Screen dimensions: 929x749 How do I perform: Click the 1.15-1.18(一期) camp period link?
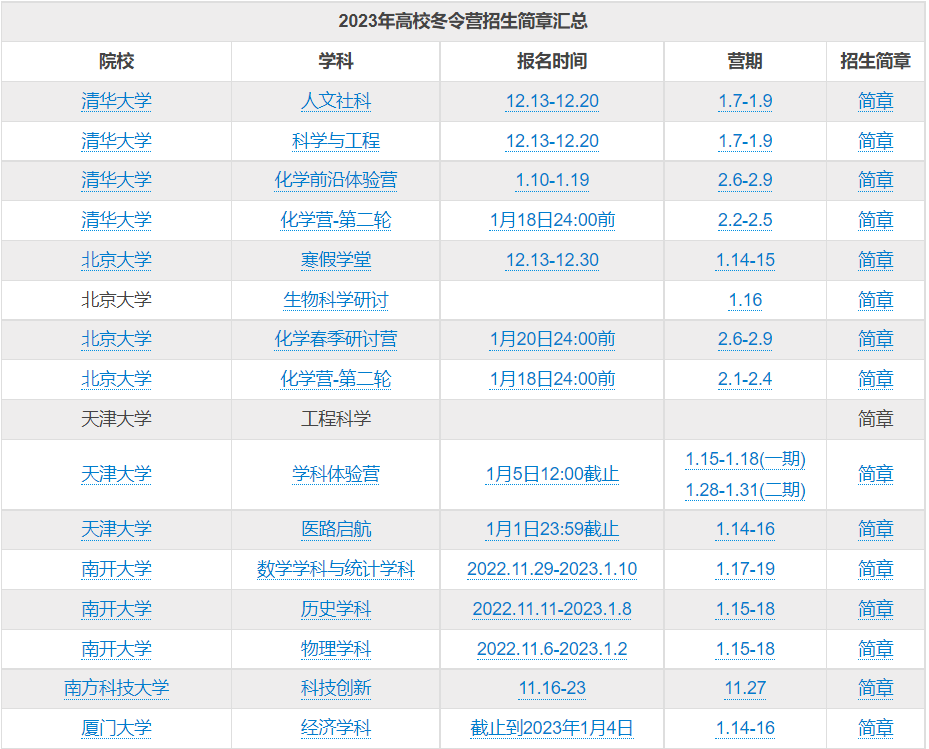745,459
